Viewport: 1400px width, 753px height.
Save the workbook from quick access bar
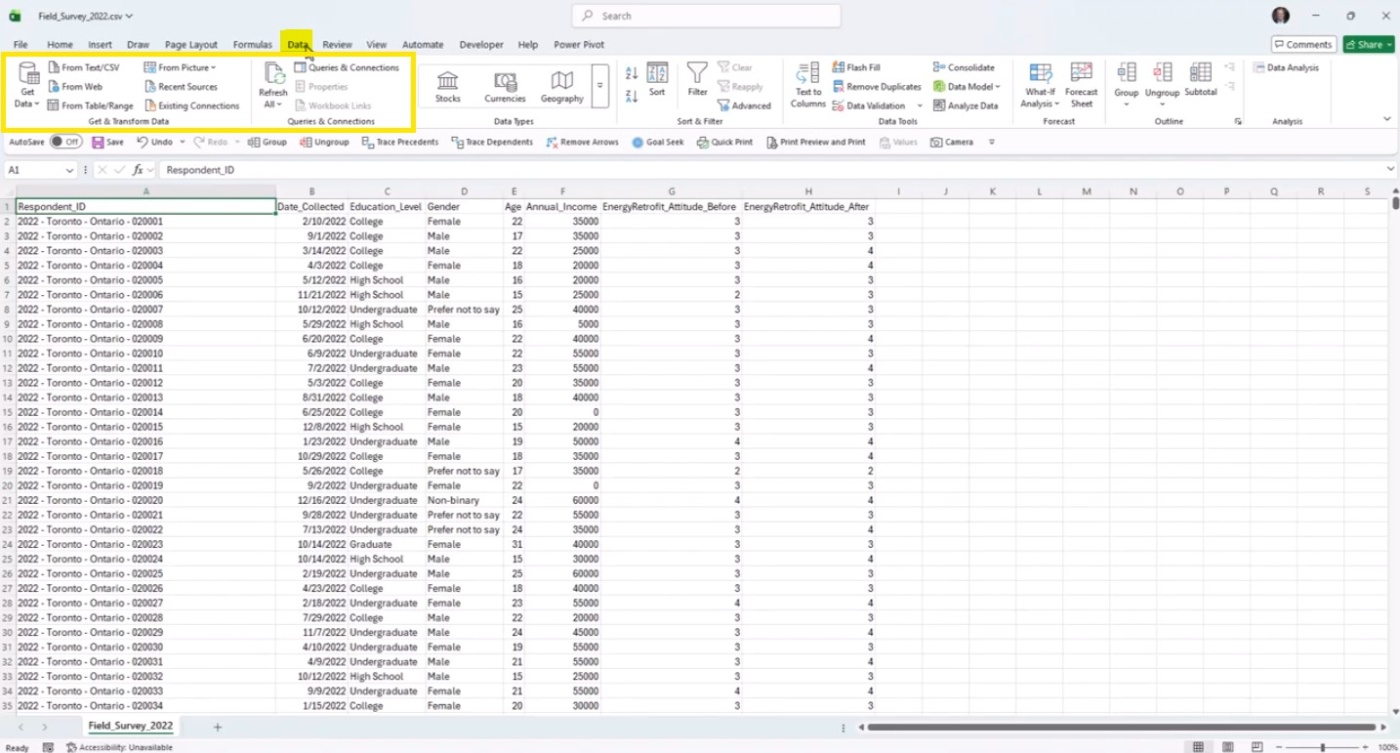[x=108, y=142]
